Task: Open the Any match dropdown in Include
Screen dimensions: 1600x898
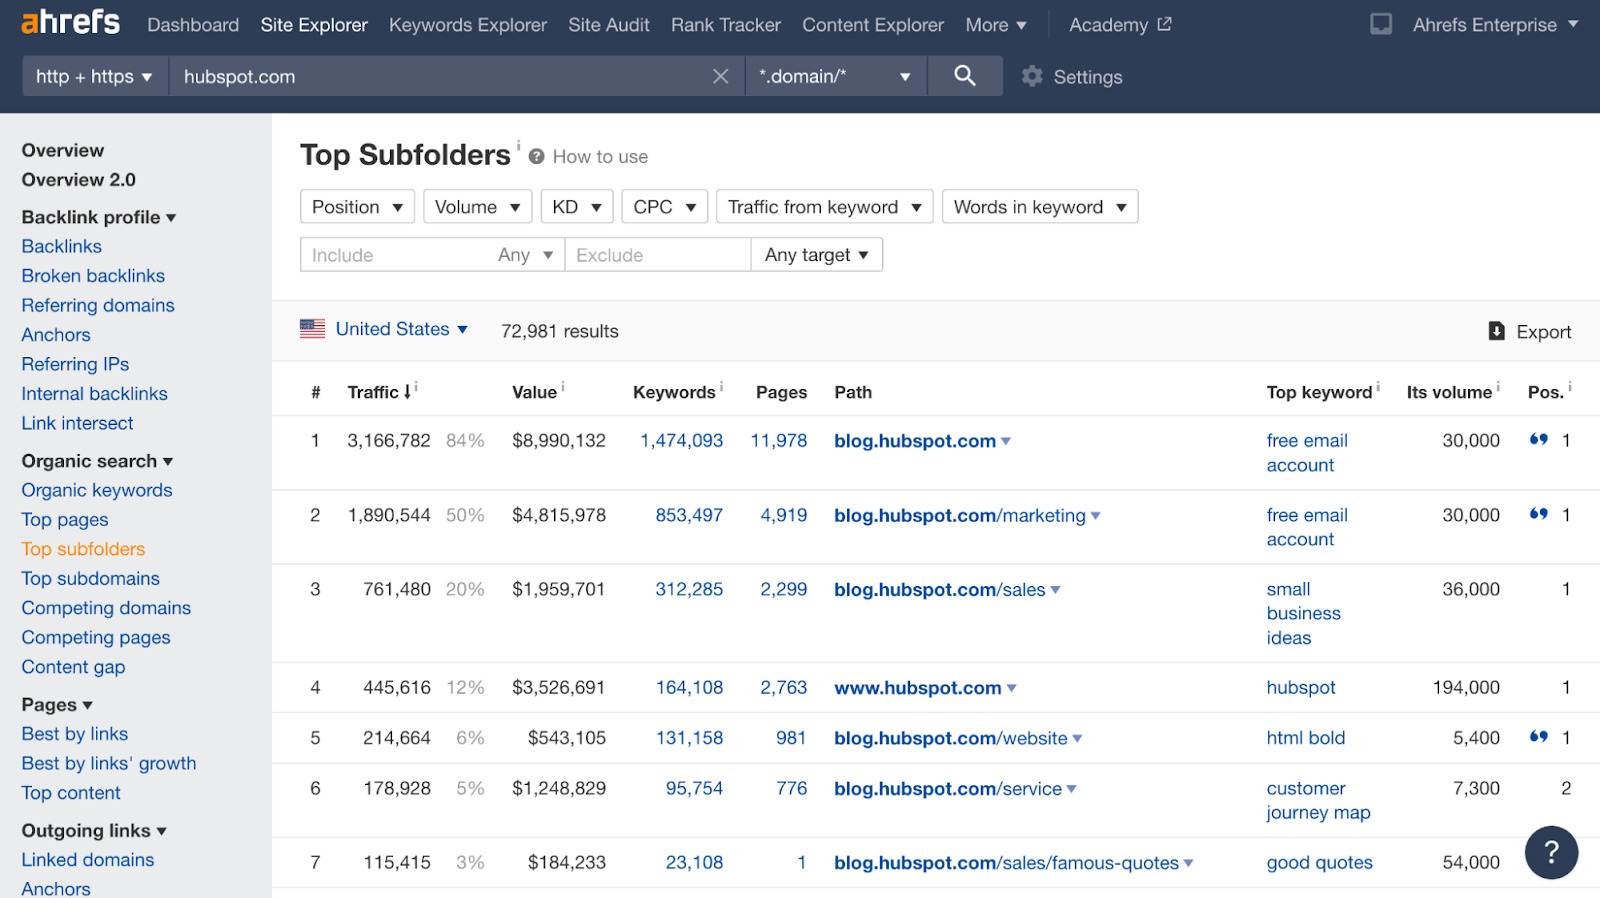Action: point(526,255)
